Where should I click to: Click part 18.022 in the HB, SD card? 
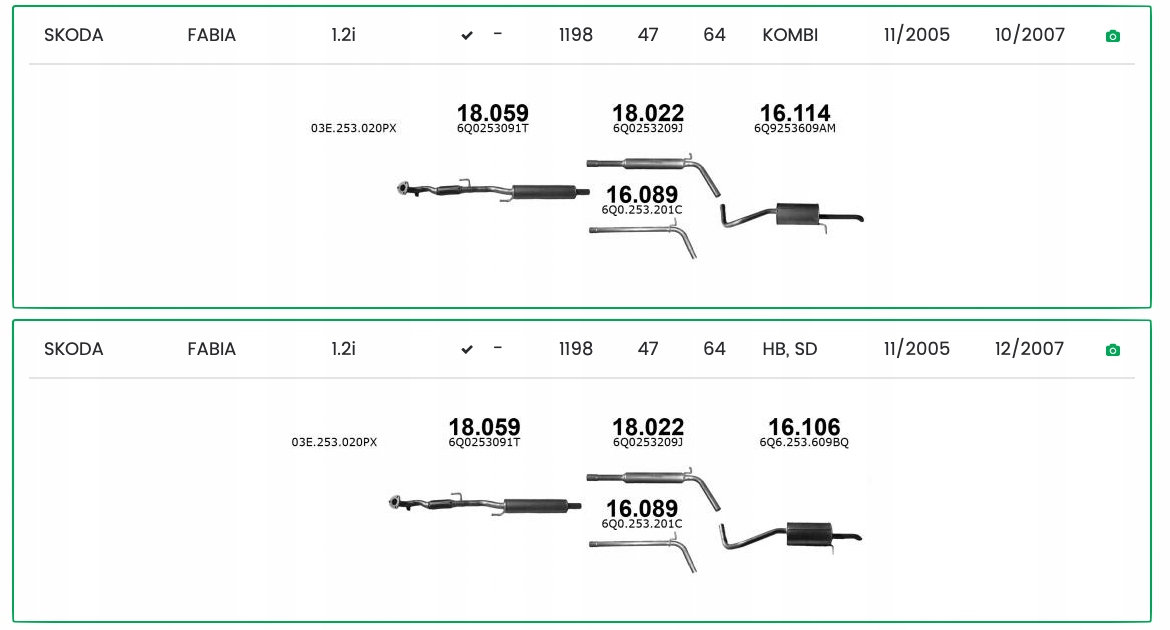tap(648, 427)
